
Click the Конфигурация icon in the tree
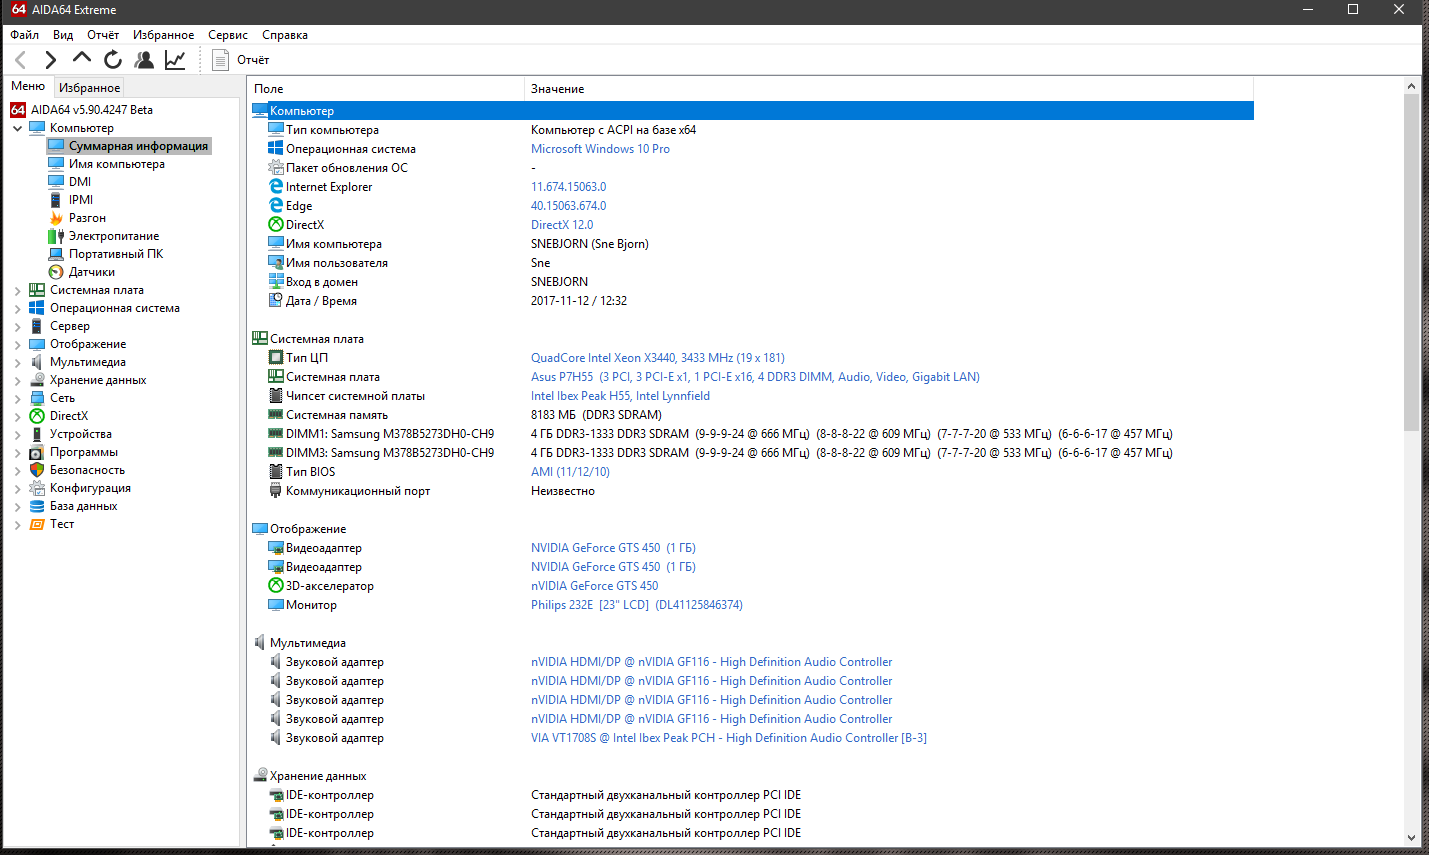click(x=37, y=488)
